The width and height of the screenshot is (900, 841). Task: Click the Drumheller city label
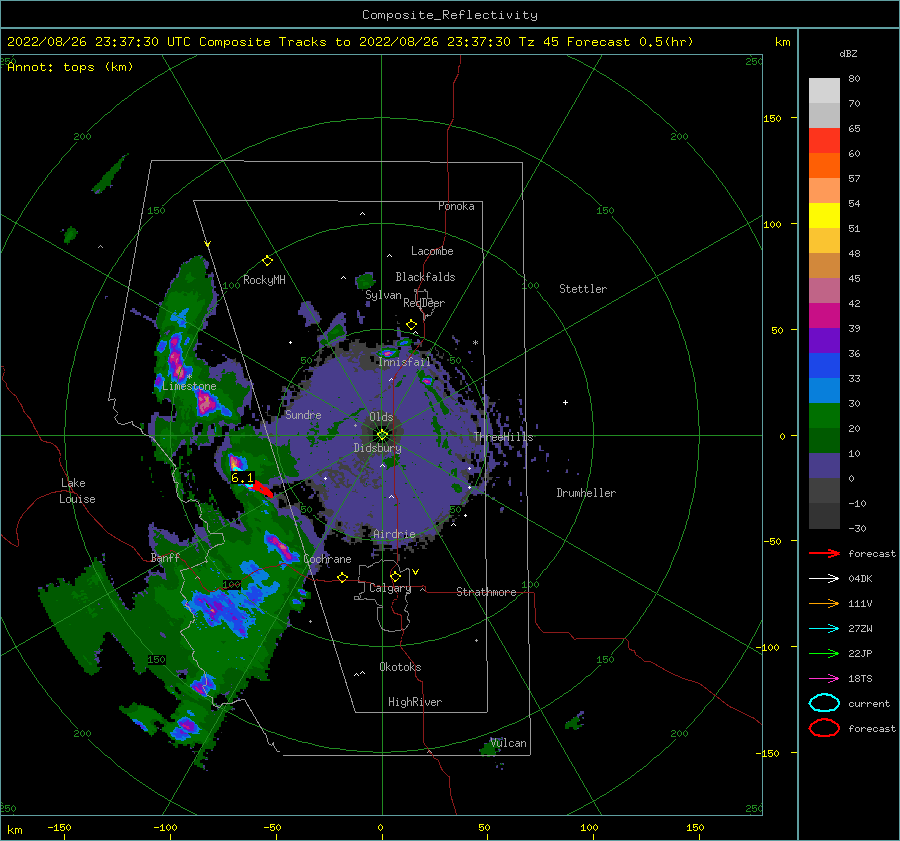(x=586, y=493)
